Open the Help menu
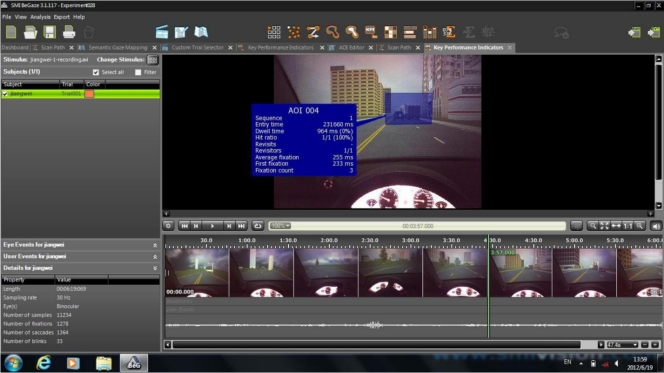The image size is (664, 373). [79, 17]
